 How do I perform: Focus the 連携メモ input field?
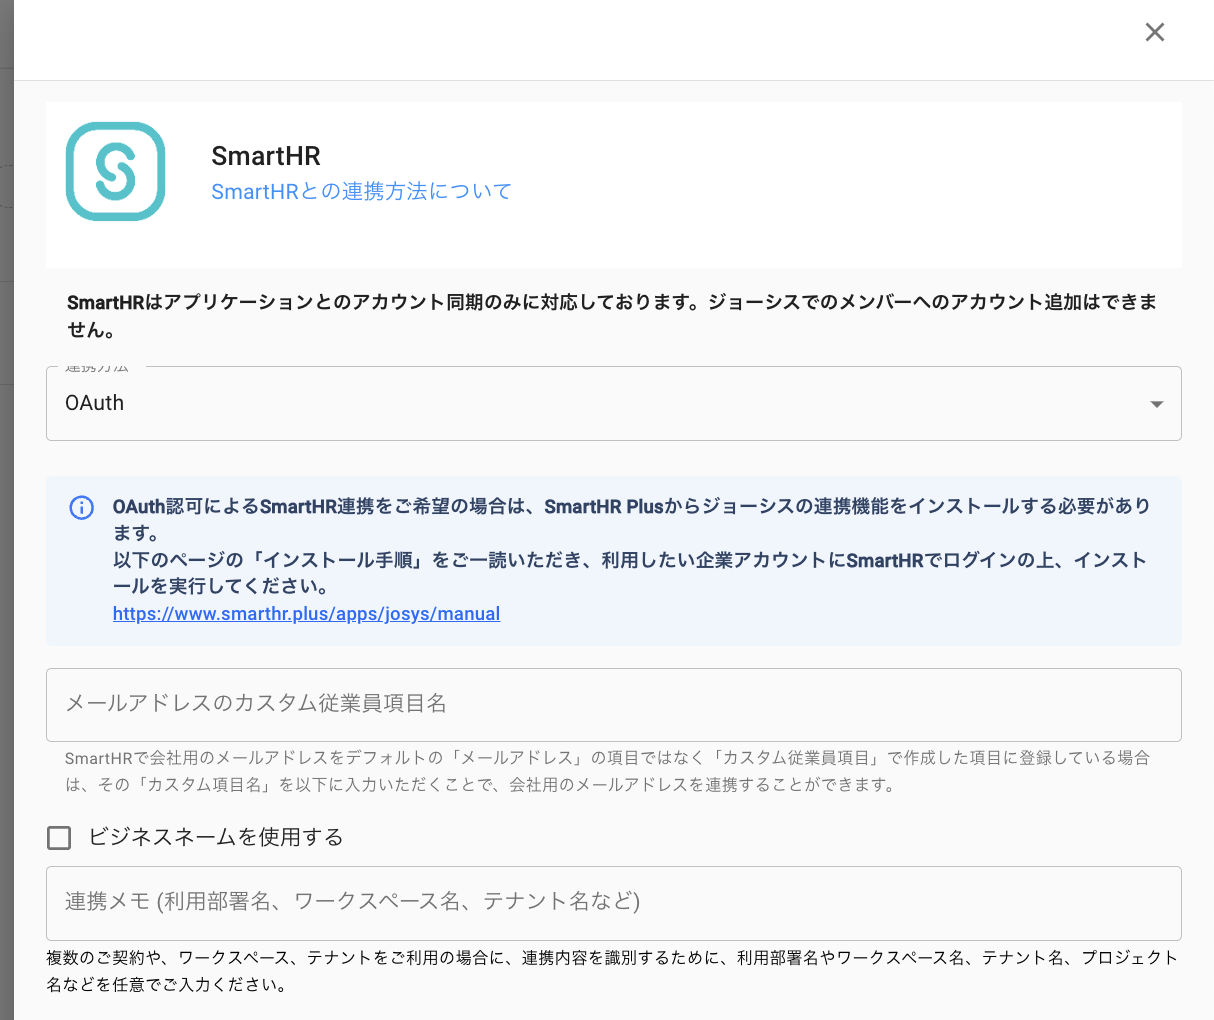[x=612, y=902]
